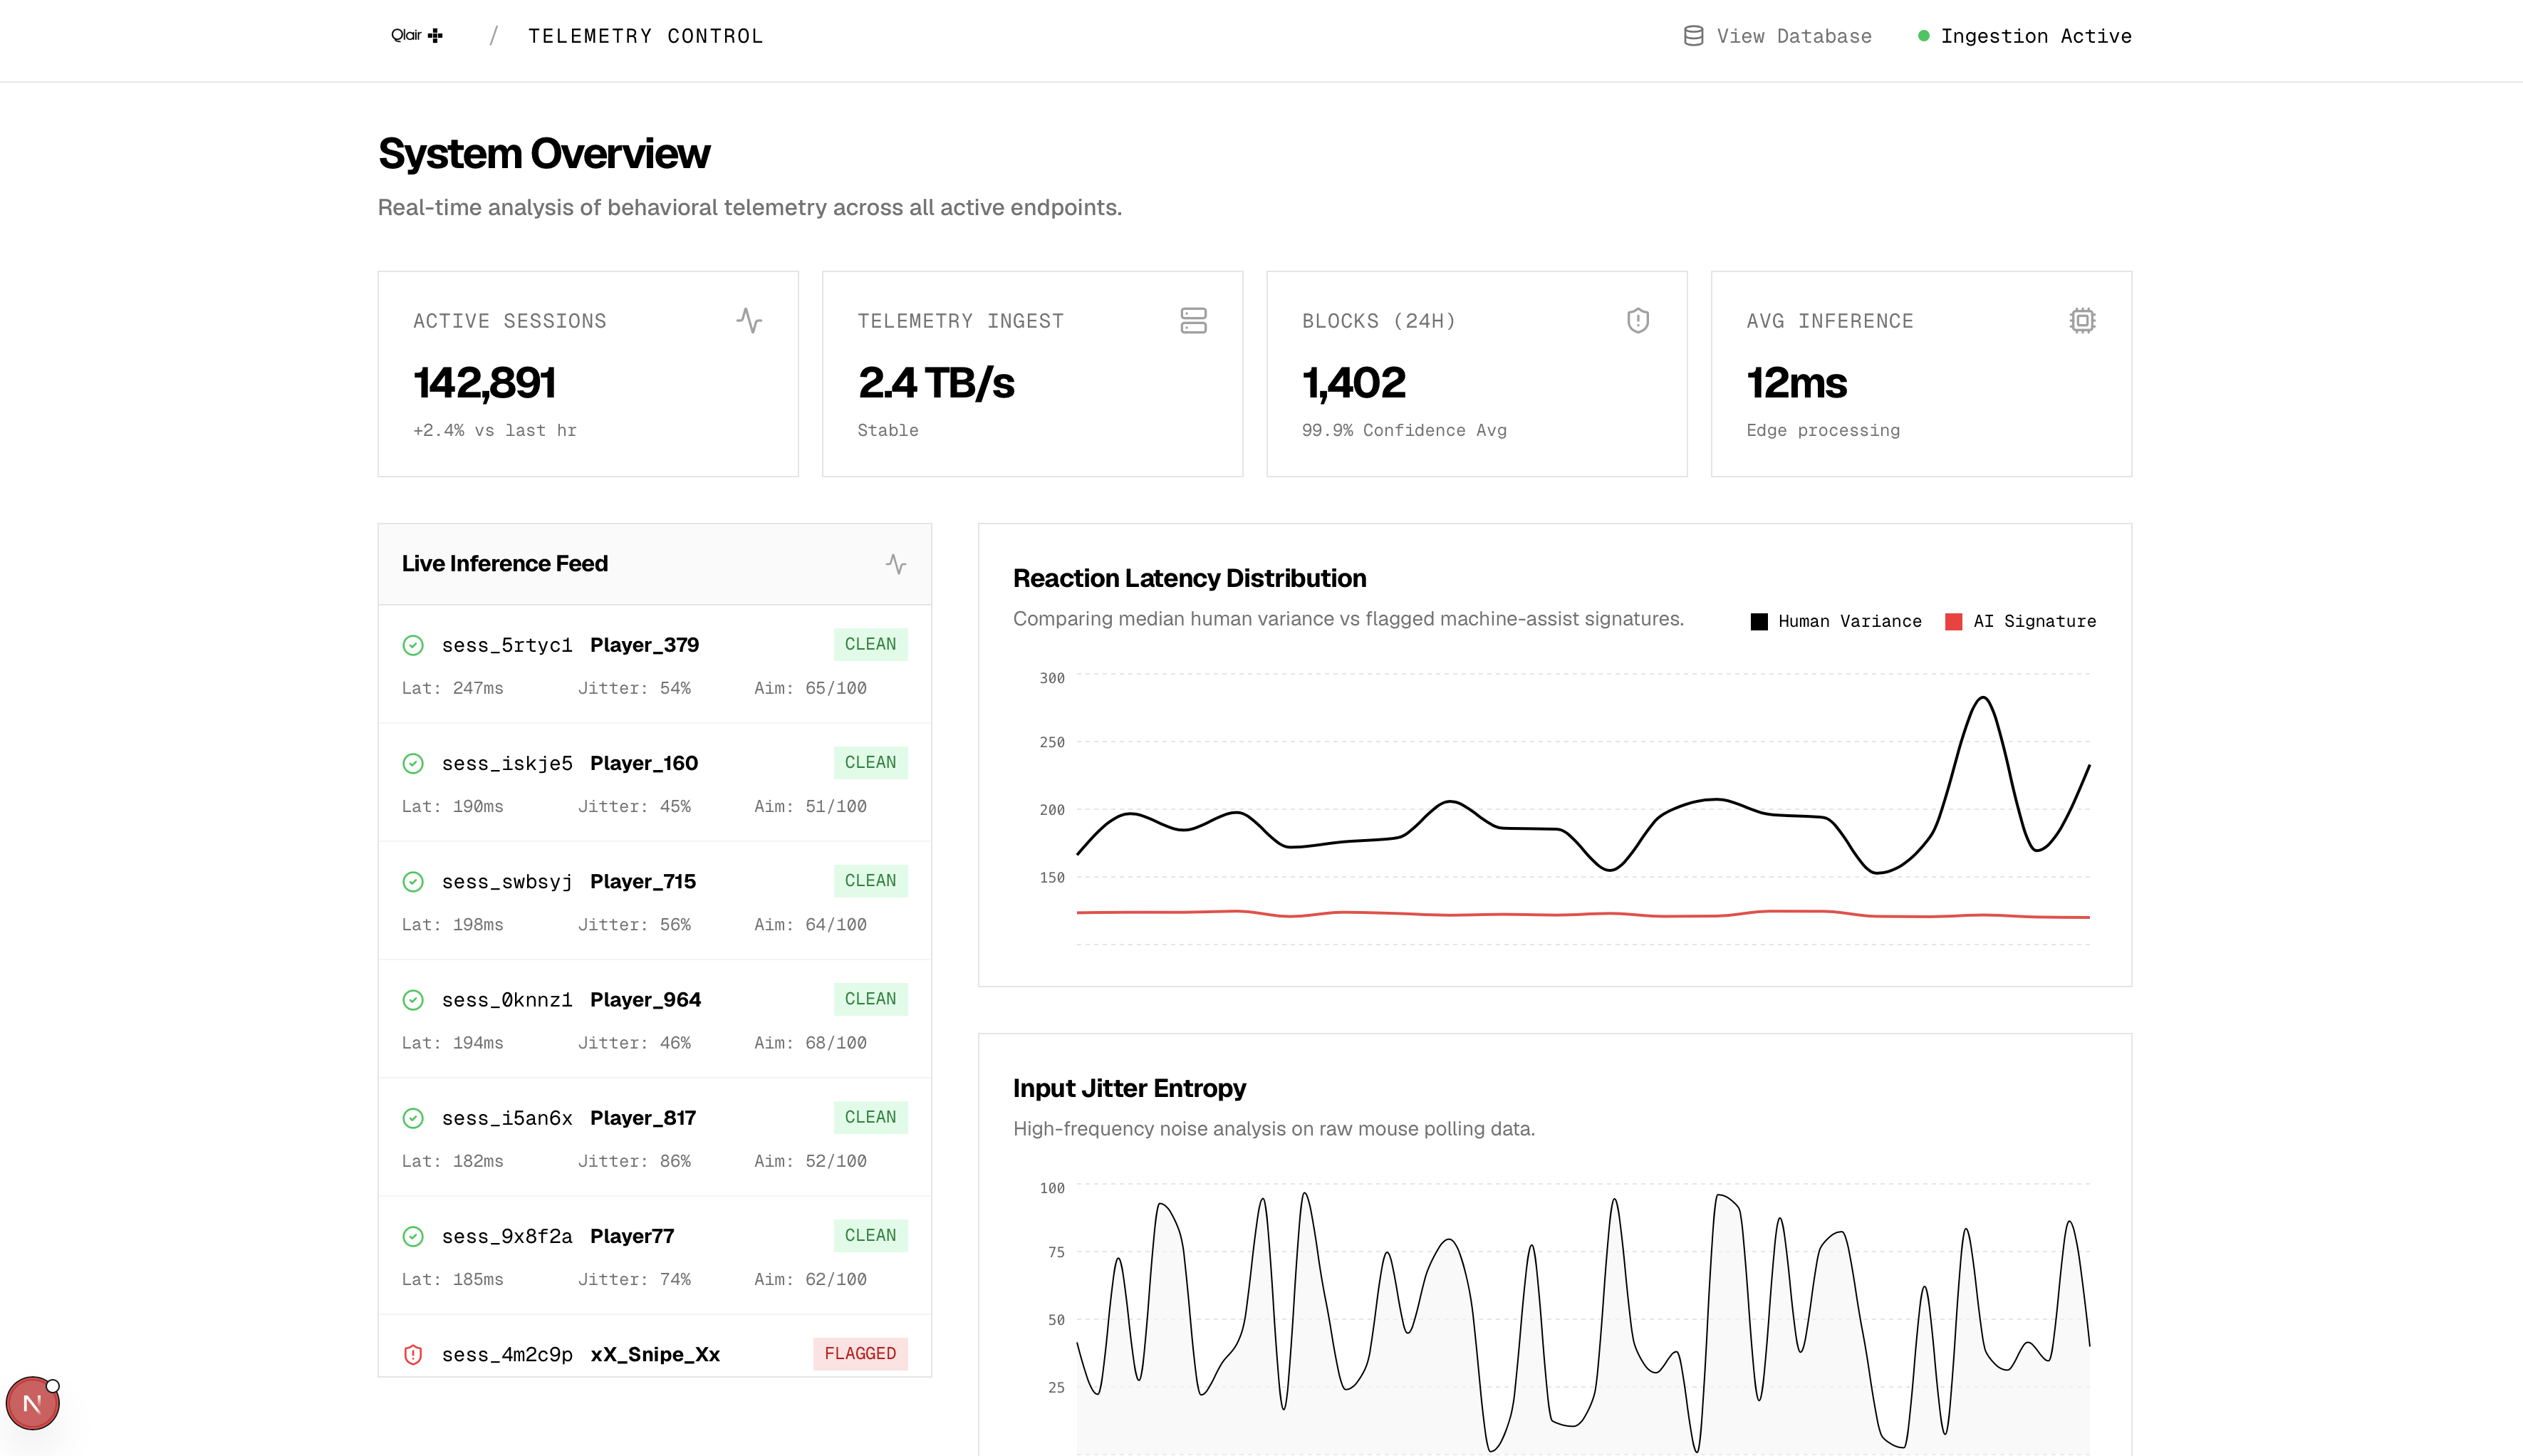This screenshot has height=1456, width=2523.
Task: Select player name Player_379
Action: click(x=644, y=645)
